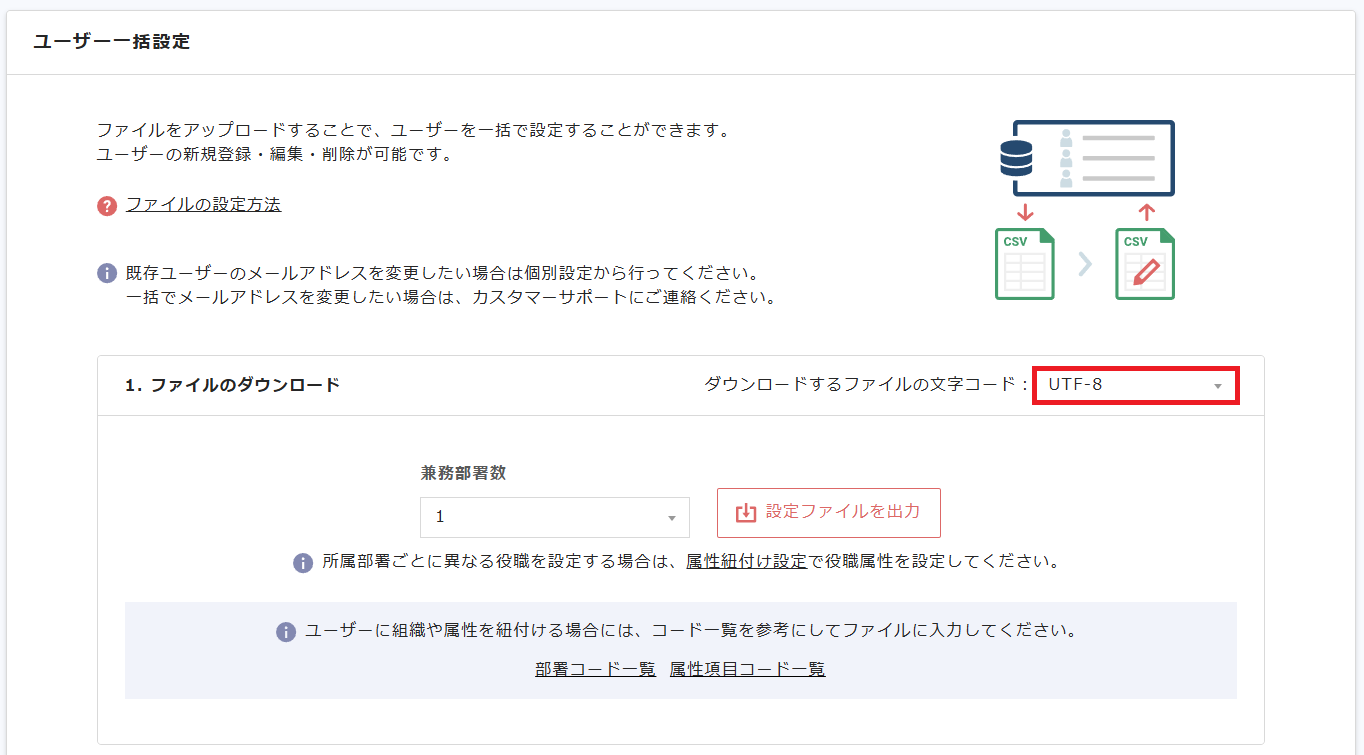1364x755 pixels.
Task: Open the 兼務部署数 dropdown showing 1
Action: pos(554,517)
